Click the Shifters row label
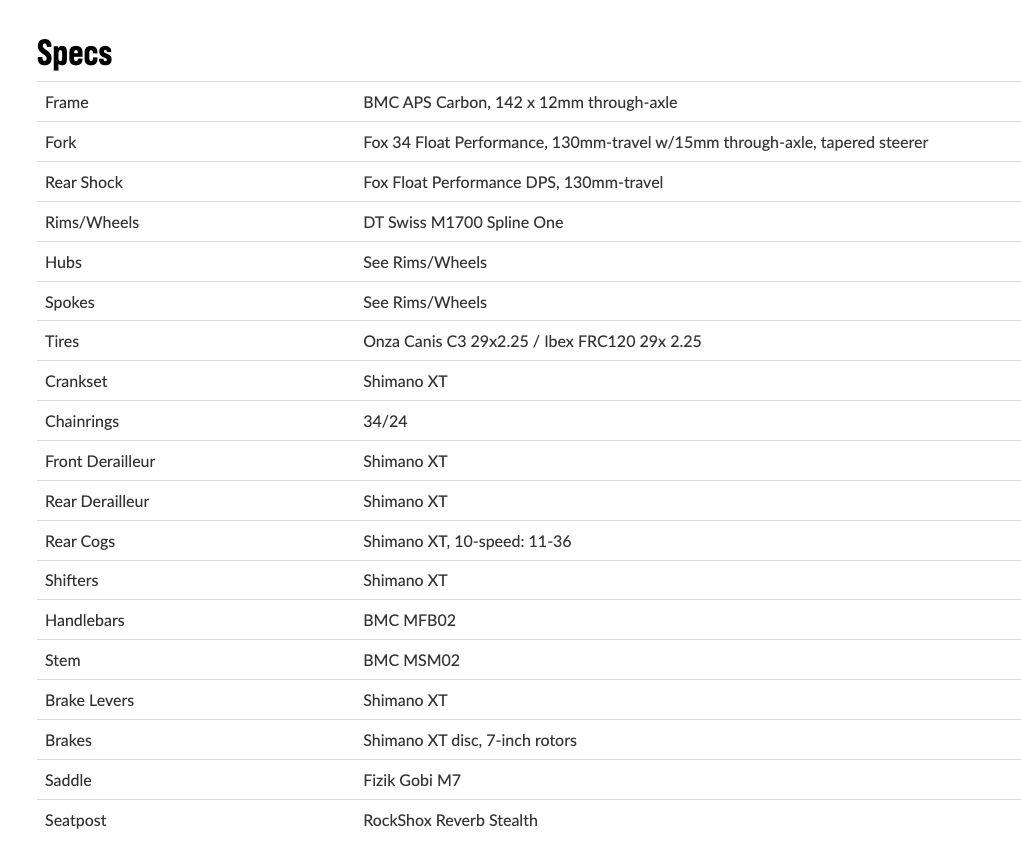This screenshot has width=1021, height=852. click(72, 580)
